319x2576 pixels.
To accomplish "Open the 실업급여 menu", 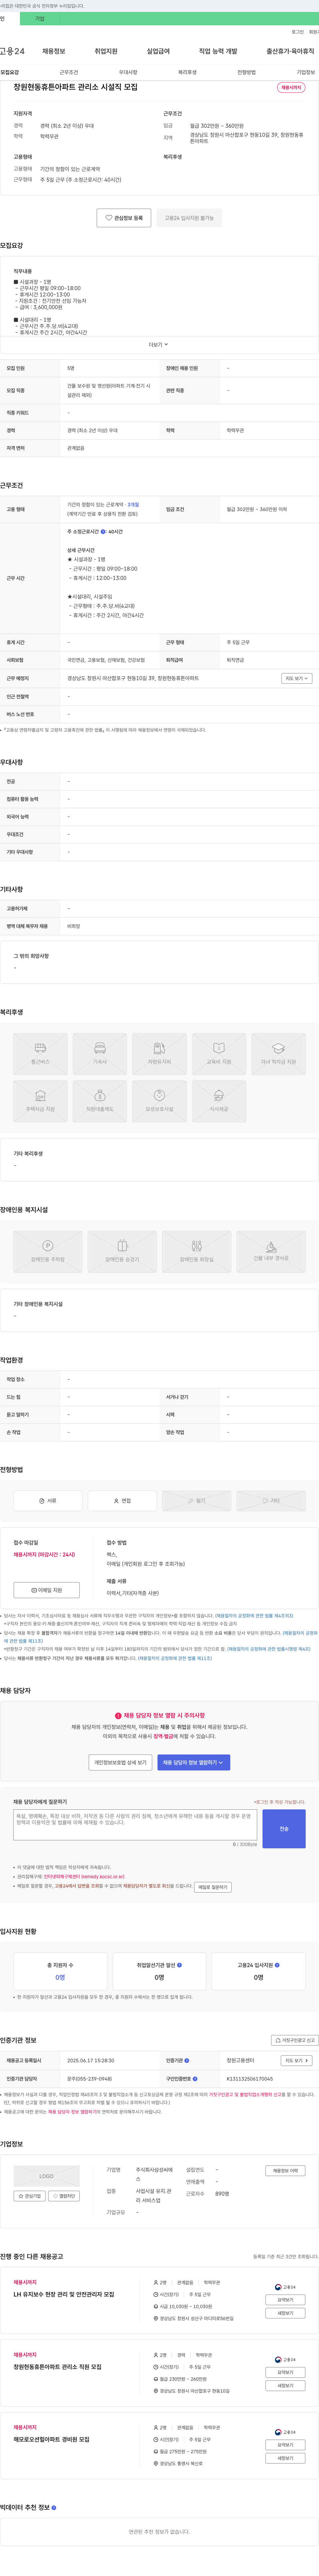I will pyautogui.click(x=158, y=51).
